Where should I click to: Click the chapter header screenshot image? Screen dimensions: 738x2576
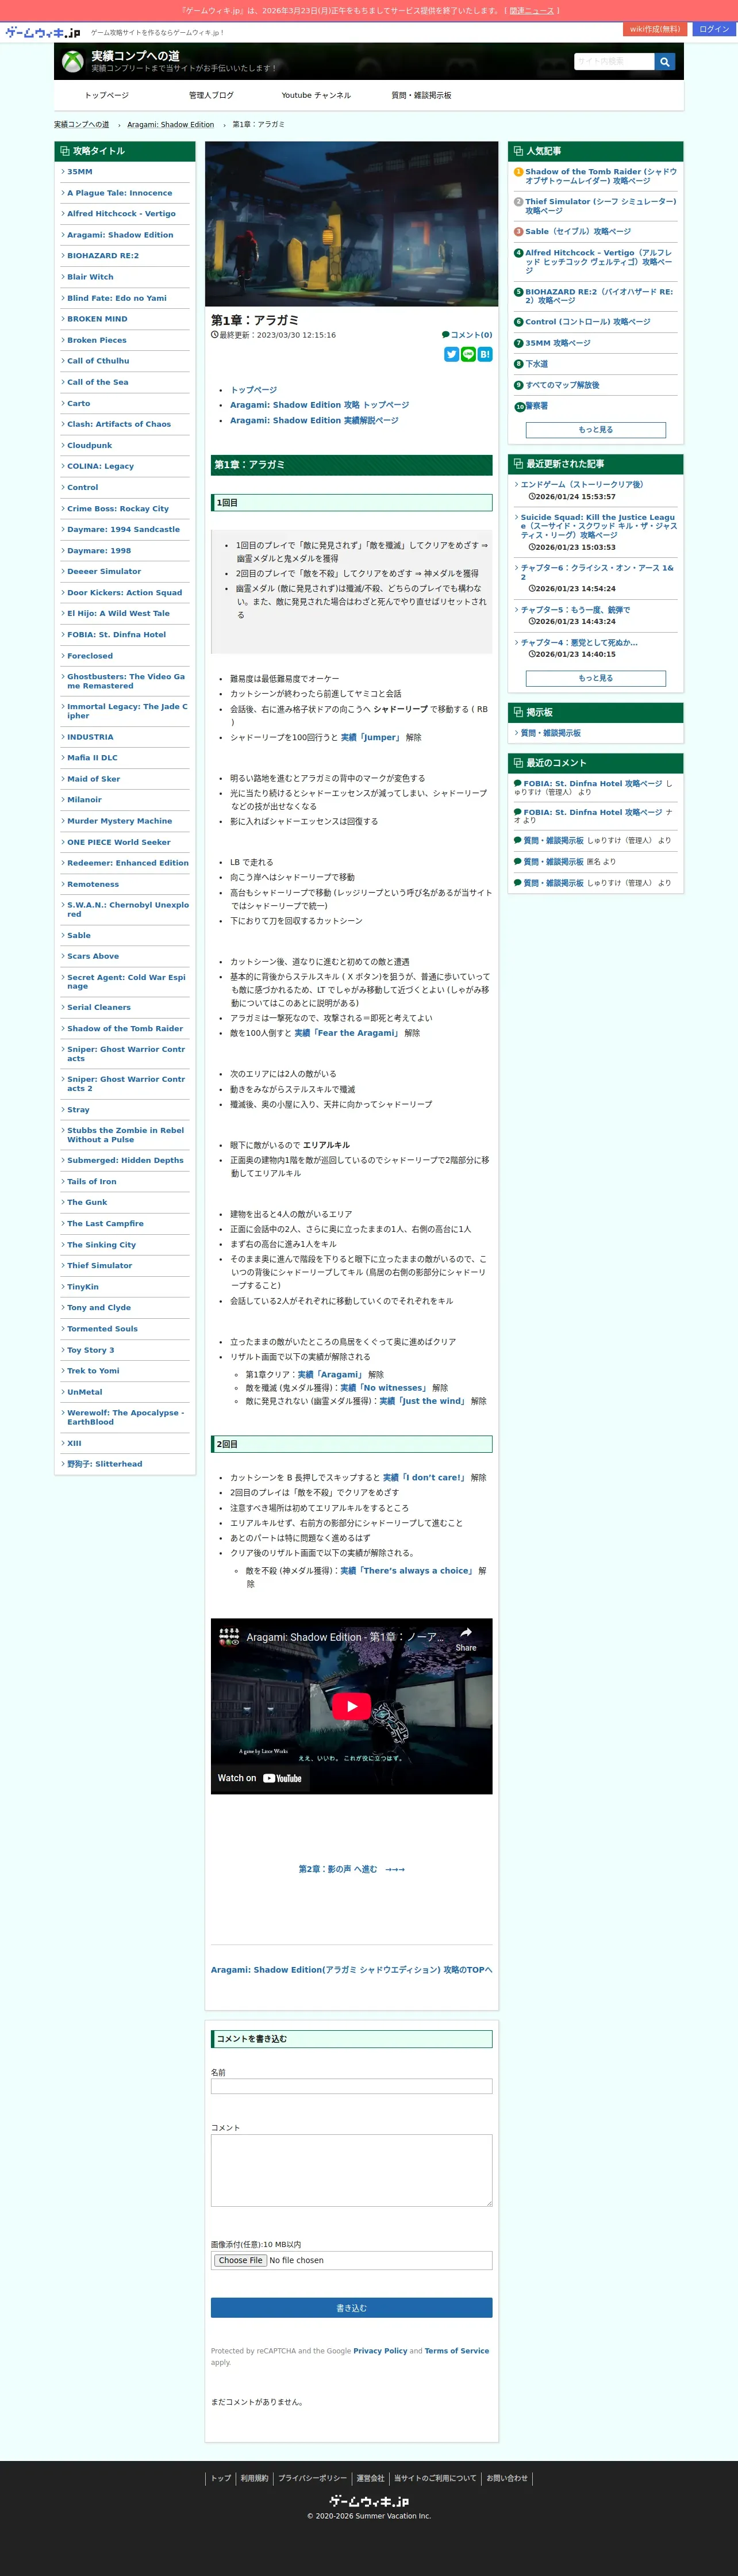point(351,223)
